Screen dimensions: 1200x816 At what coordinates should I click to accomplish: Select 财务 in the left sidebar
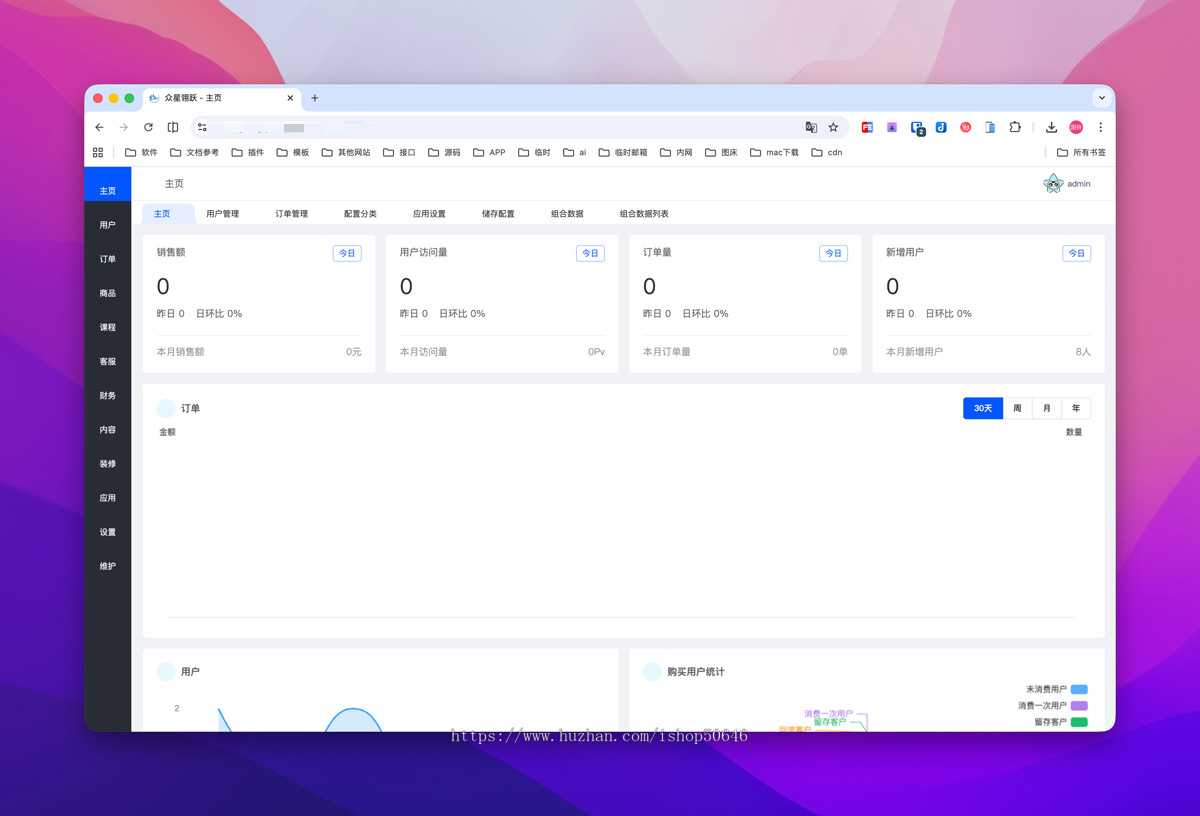[108, 395]
